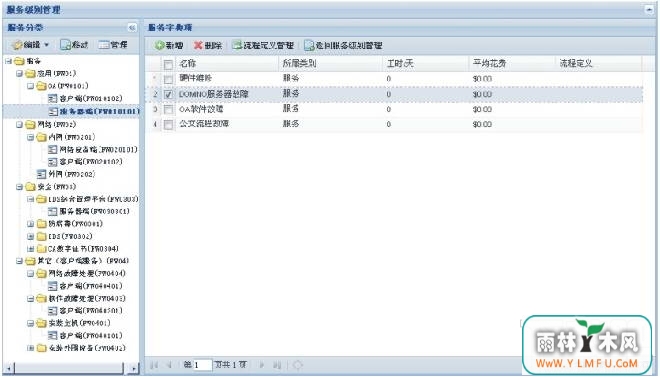The image size is (660, 380).
Task: Collapse the 安全(PW03) tree node
Action: (19, 187)
